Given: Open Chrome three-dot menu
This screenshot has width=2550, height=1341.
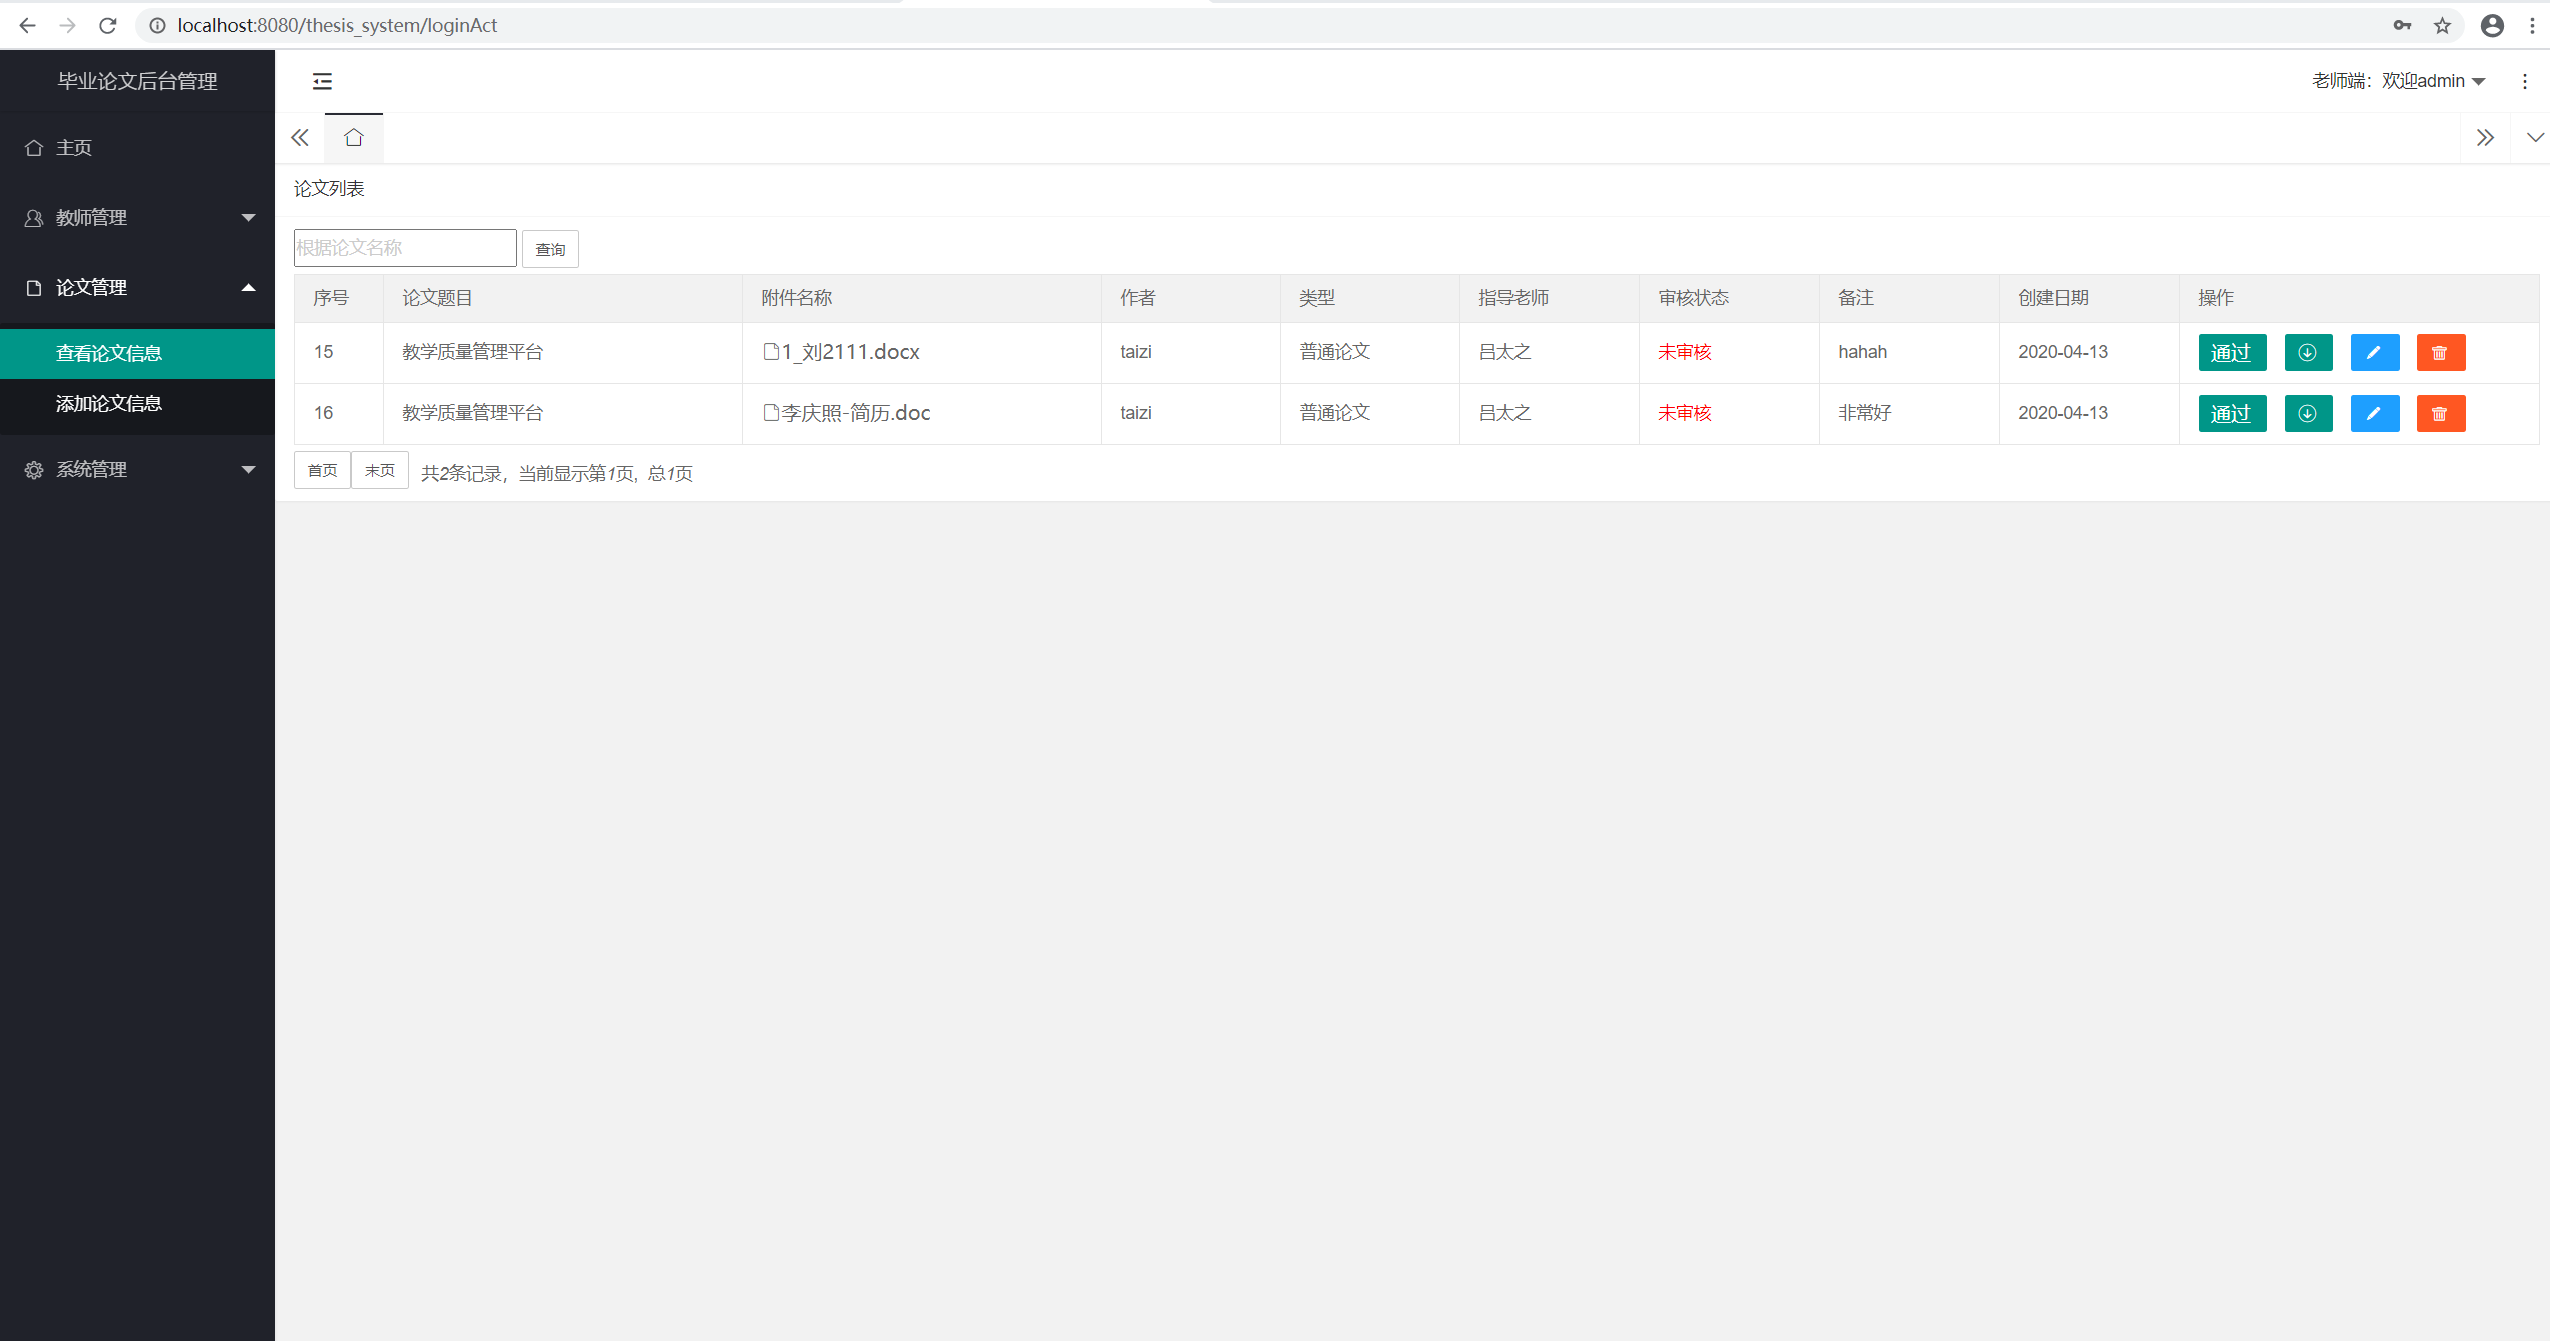Looking at the screenshot, I should click(2532, 25).
